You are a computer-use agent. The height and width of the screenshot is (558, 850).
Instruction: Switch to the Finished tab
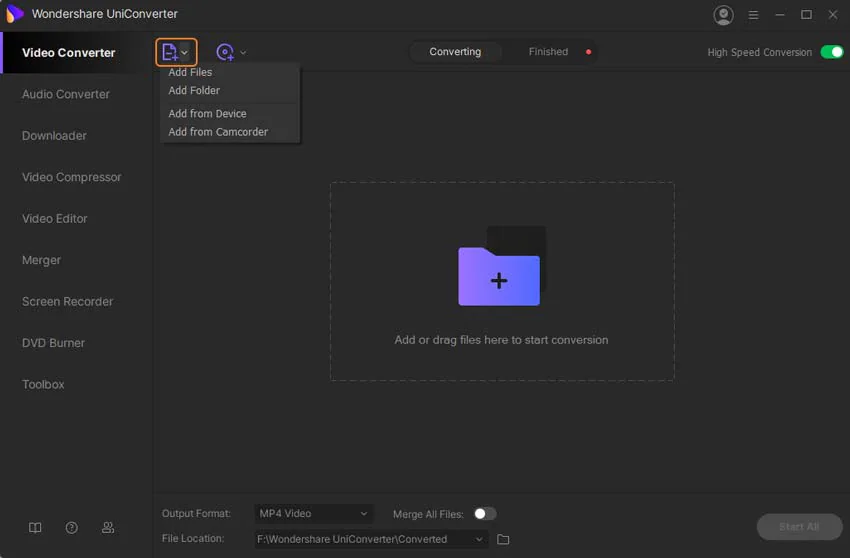(x=548, y=52)
